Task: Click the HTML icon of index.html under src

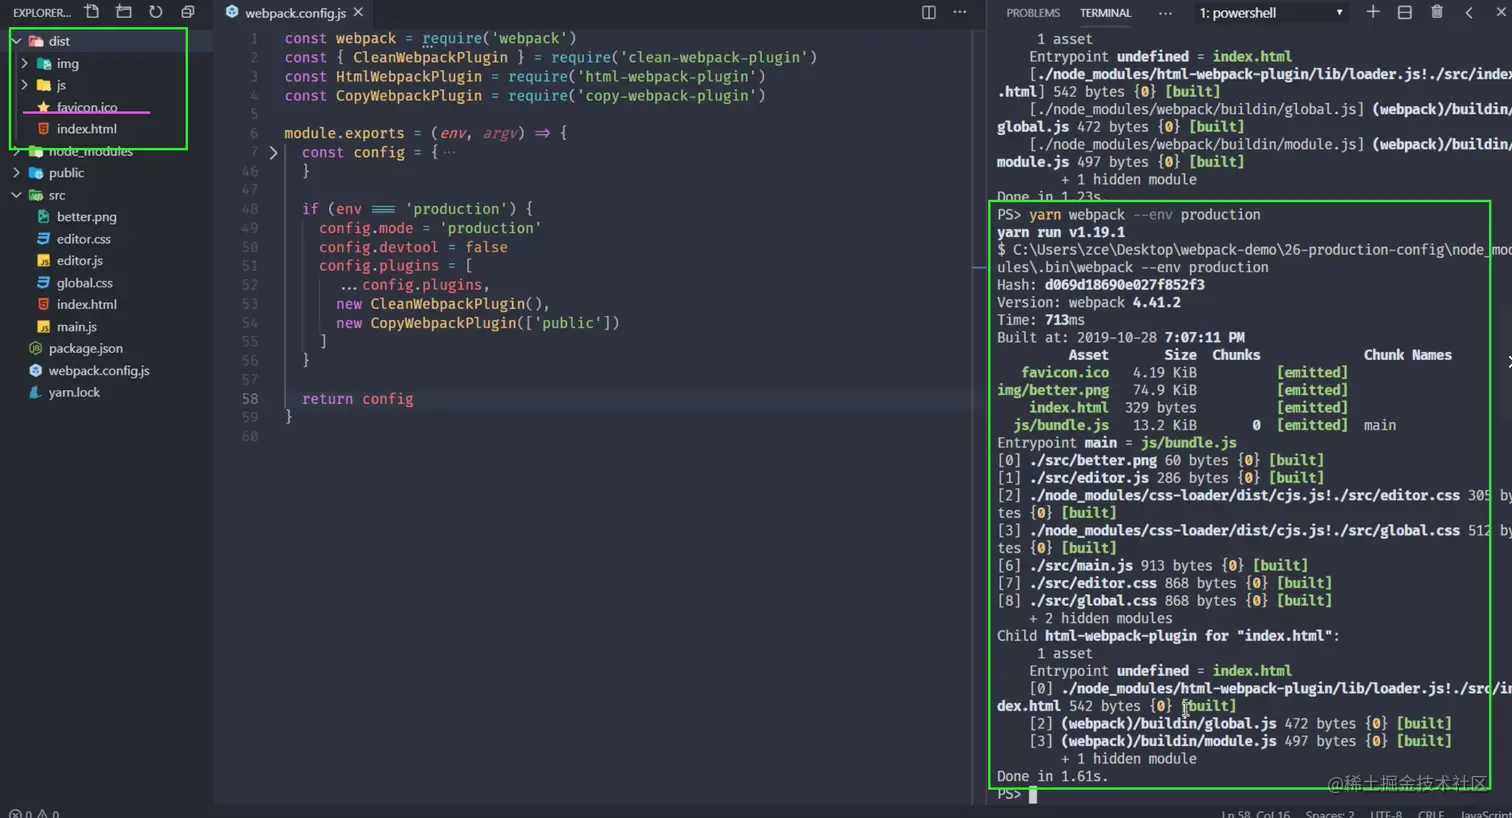Action: [x=43, y=305]
